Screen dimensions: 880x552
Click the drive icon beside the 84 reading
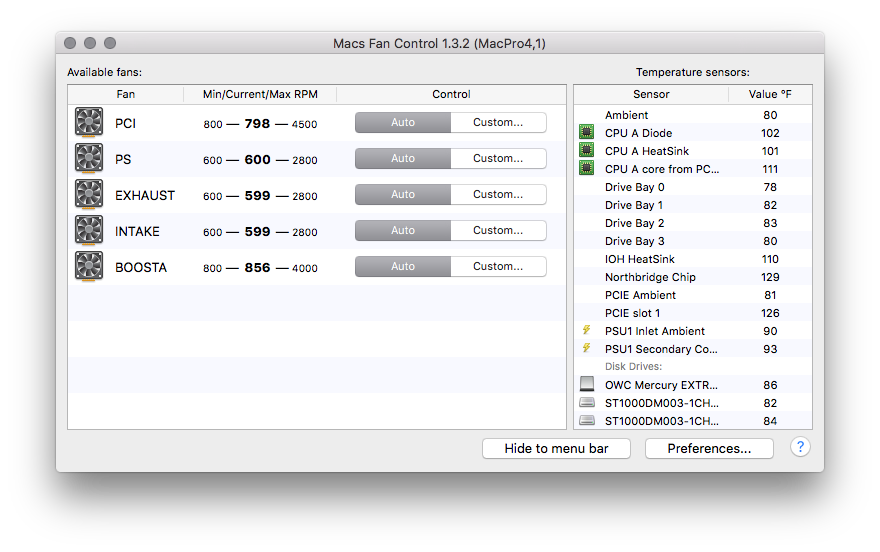pyautogui.click(x=586, y=420)
